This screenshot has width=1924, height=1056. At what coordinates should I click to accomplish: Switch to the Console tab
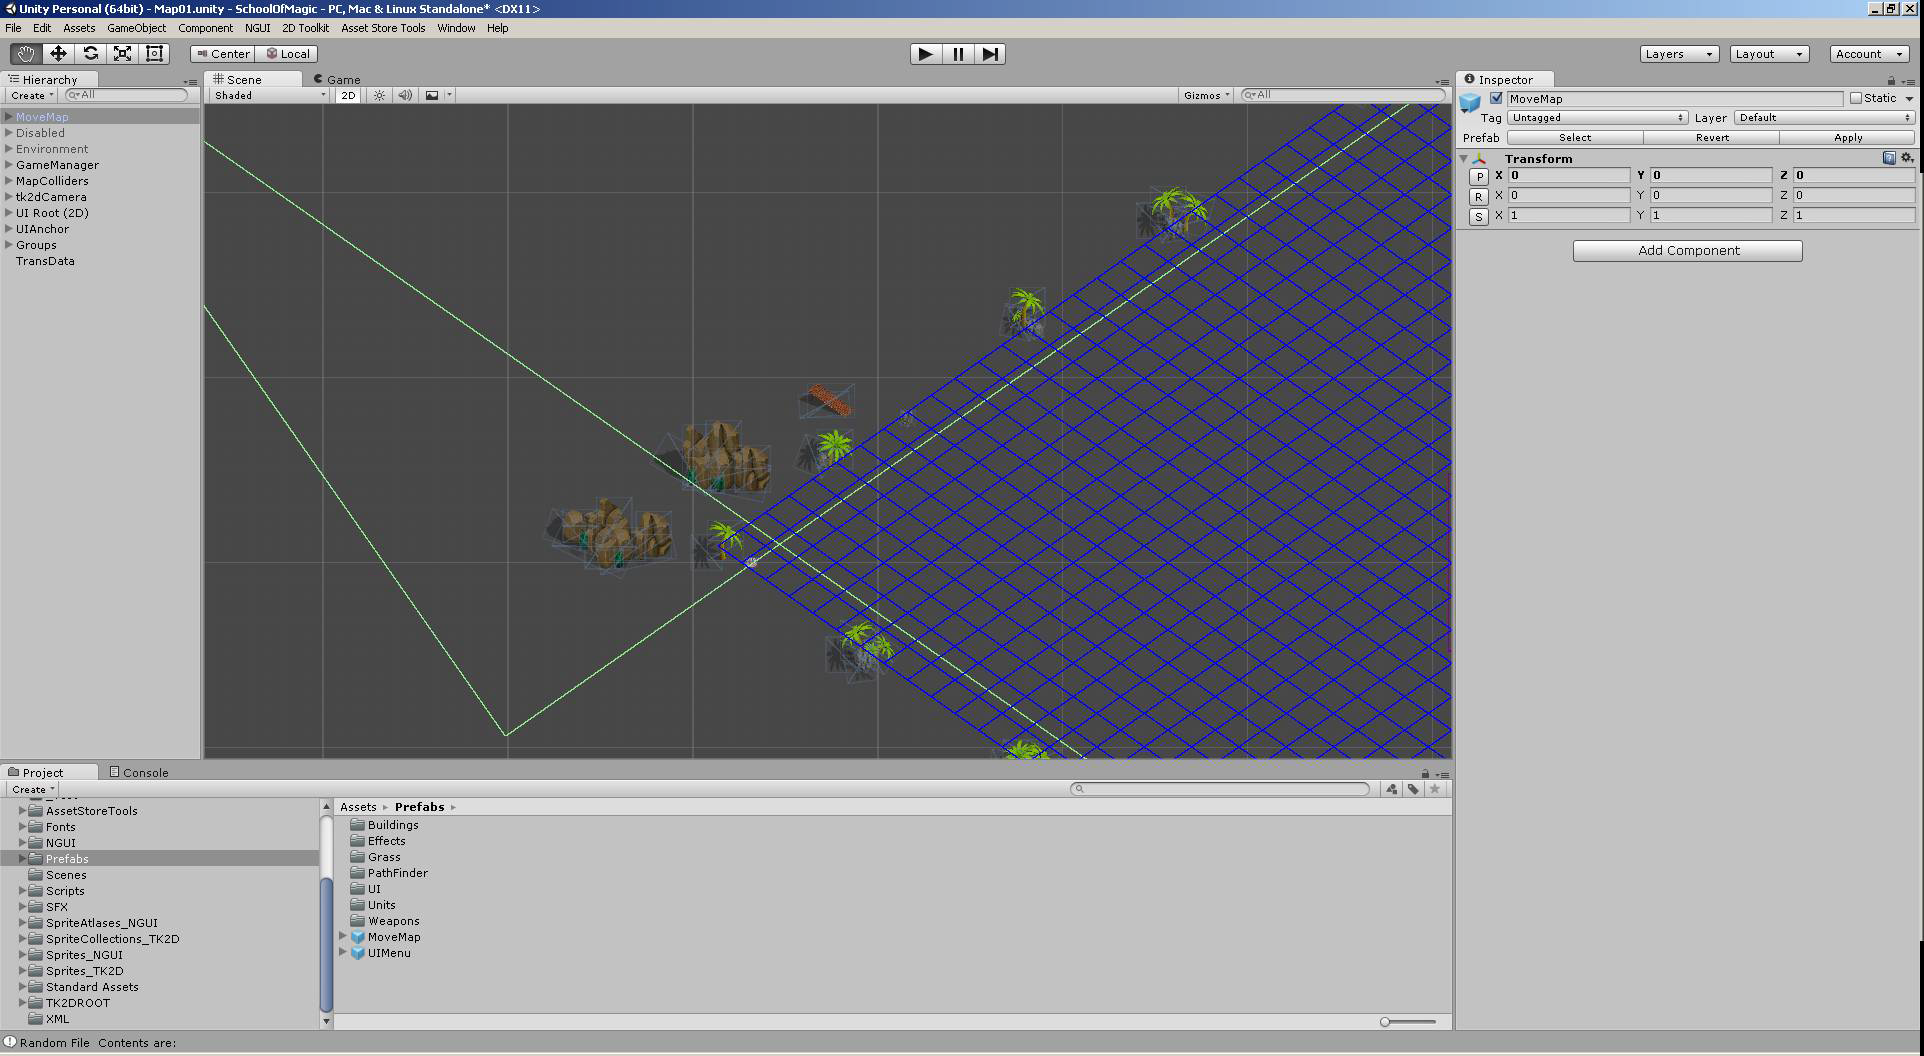pyautogui.click(x=139, y=772)
